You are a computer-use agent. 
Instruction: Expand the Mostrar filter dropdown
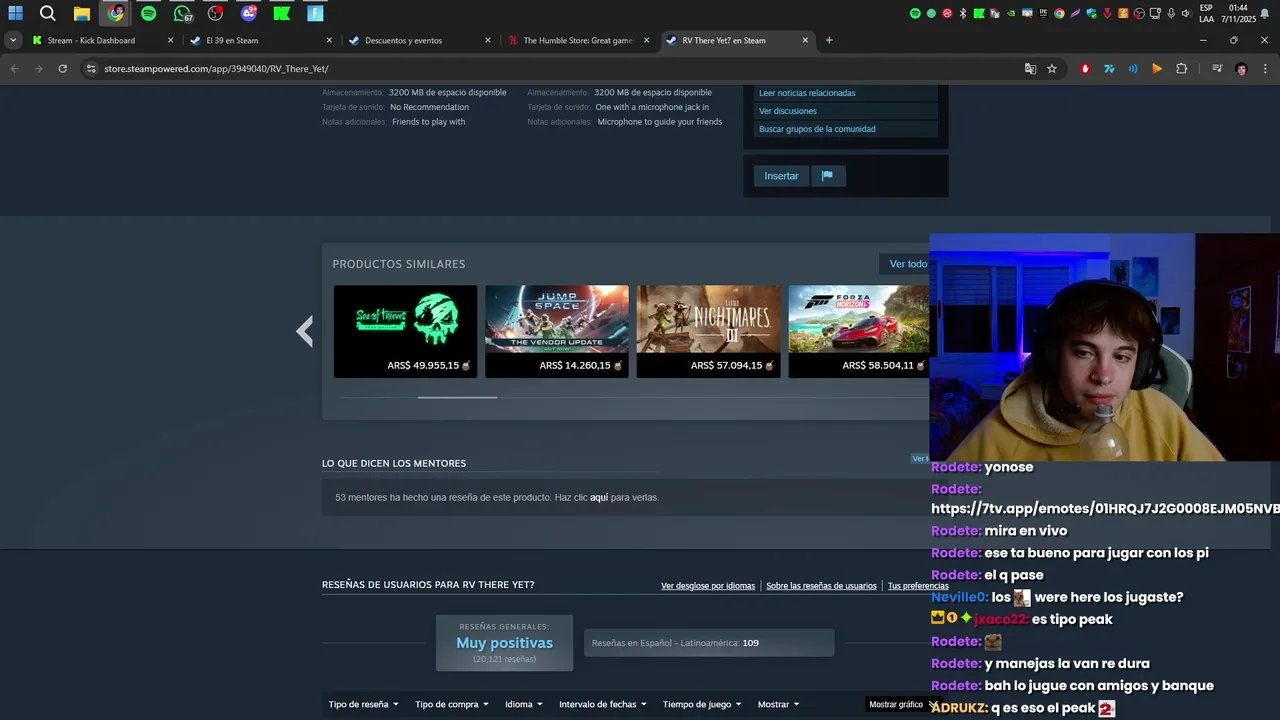click(779, 704)
